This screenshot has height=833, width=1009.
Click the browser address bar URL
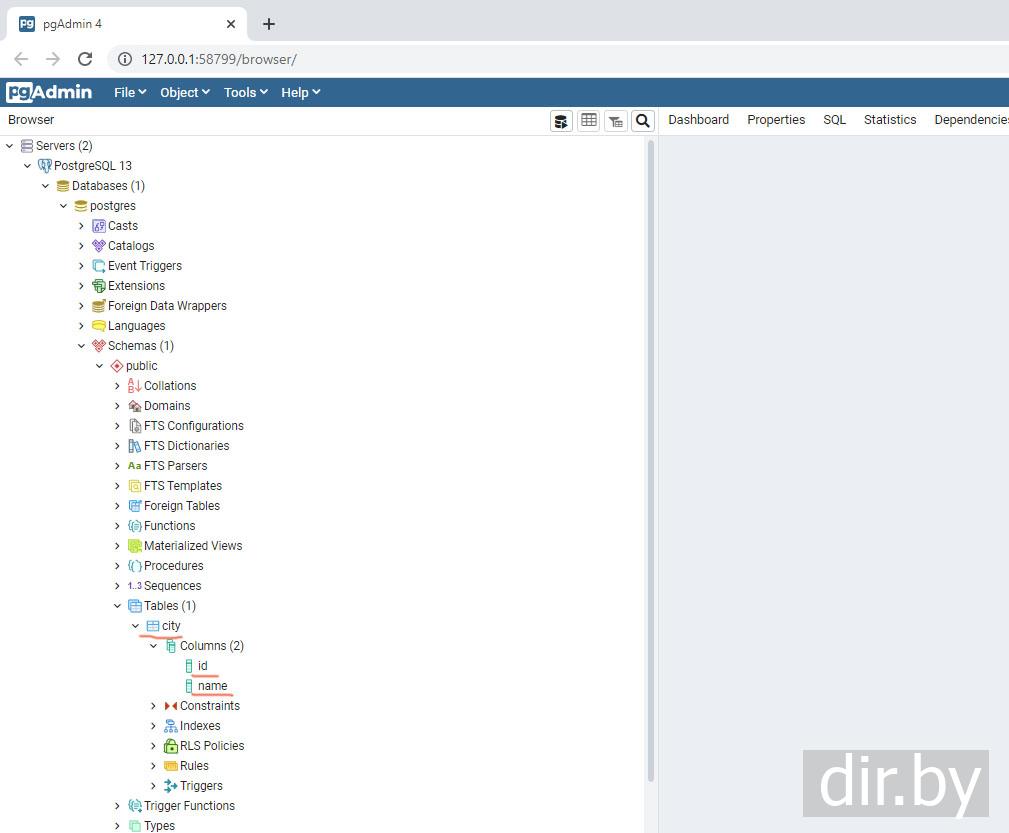coord(218,59)
